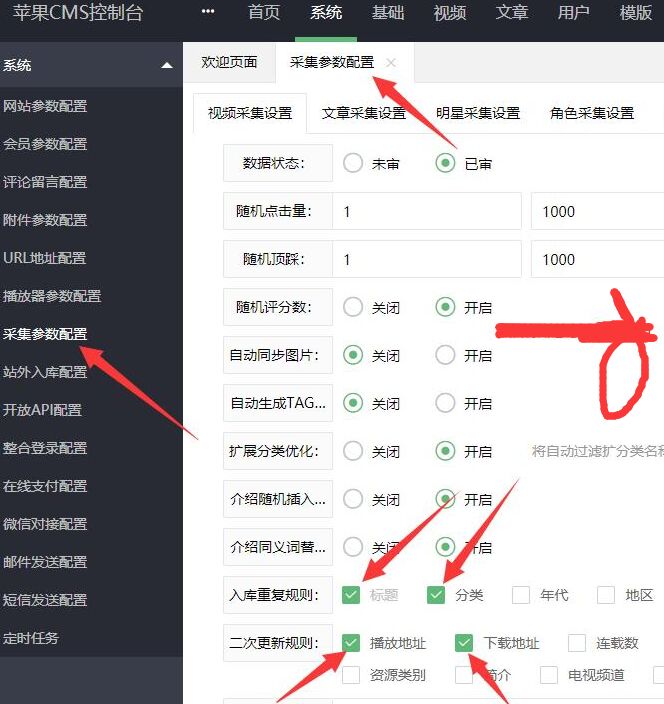Select the 文章采集设置 tab
Image resolution: width=664 pixels, height=704 pixels.
pos(364,113)
